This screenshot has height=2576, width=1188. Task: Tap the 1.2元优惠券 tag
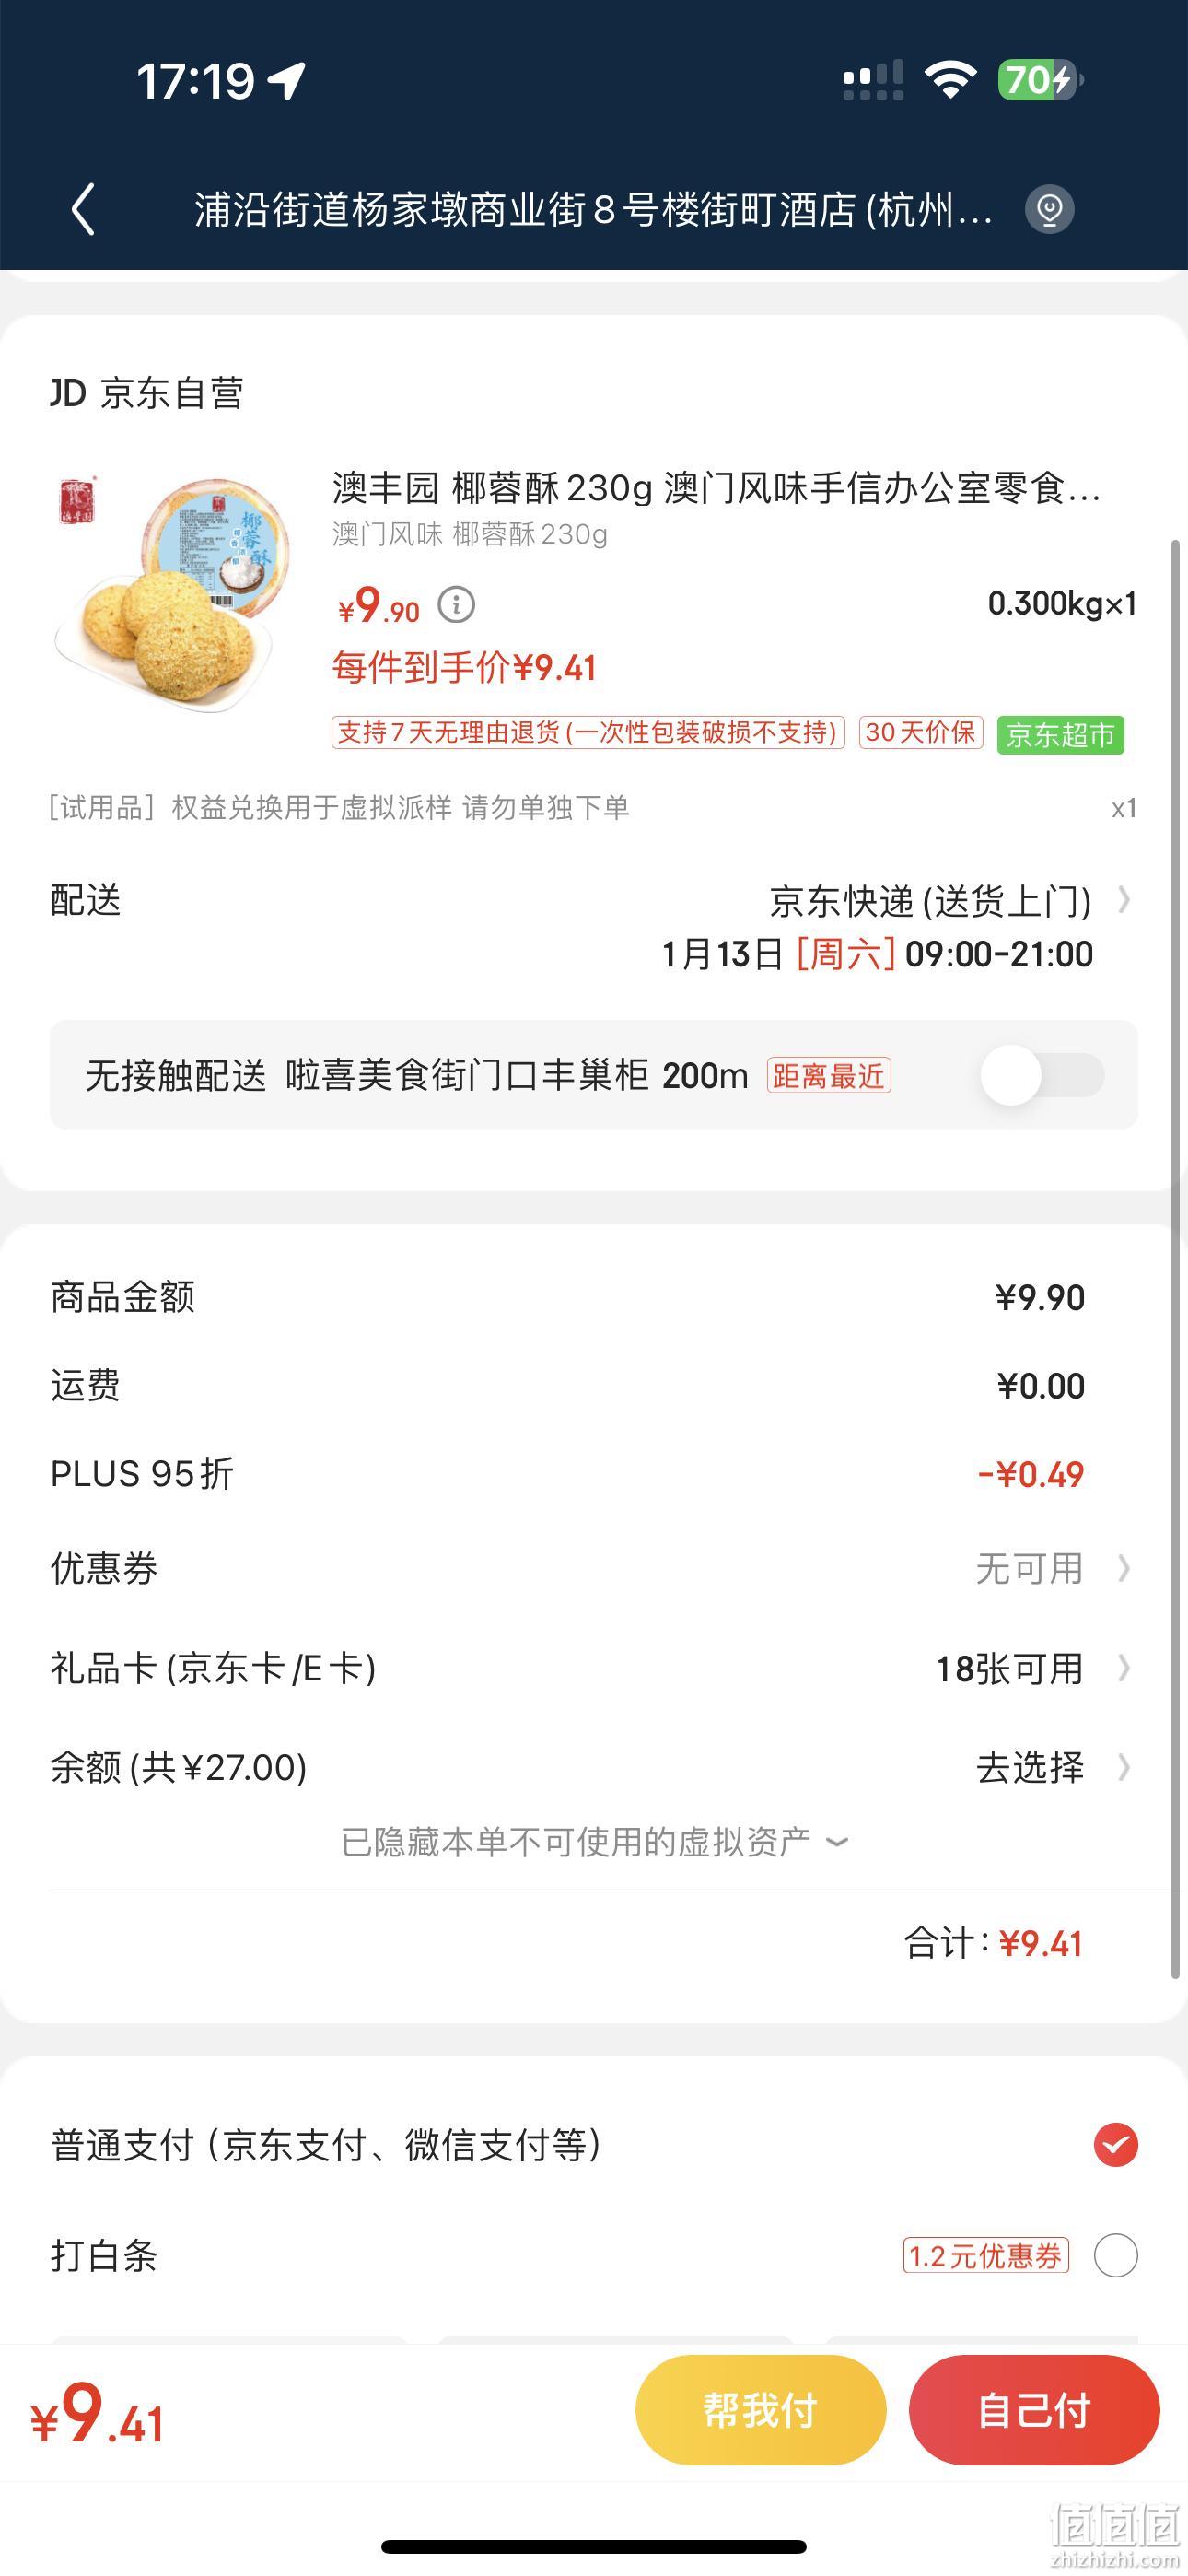(x=986, y=2256)
